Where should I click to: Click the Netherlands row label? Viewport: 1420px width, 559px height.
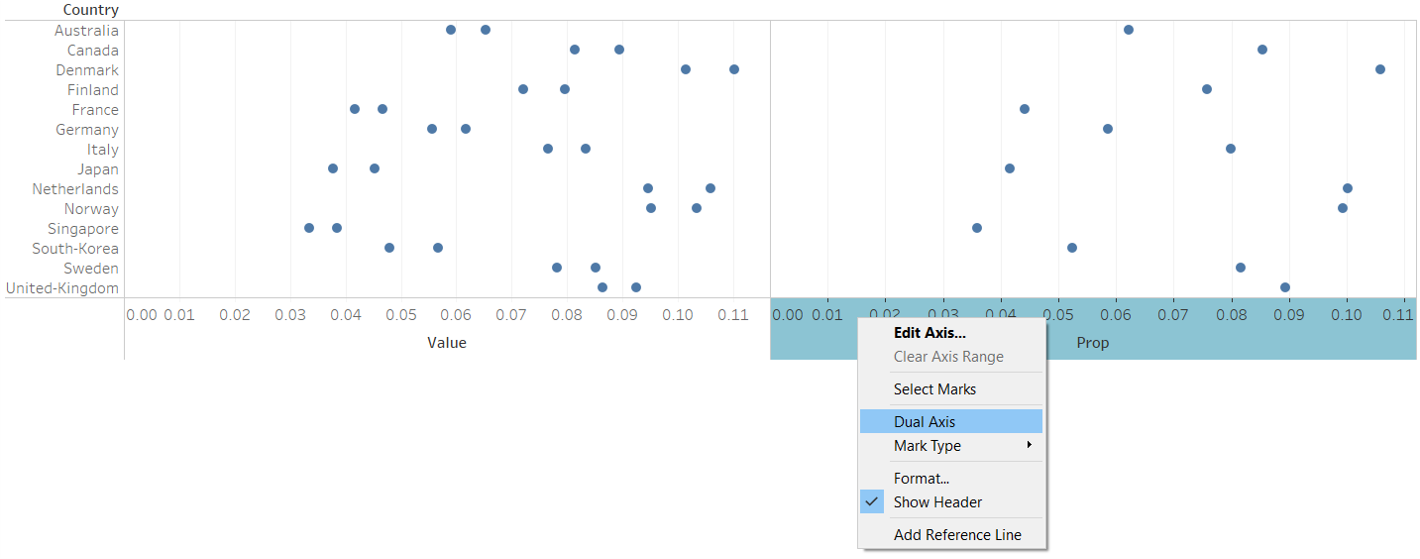75,189
